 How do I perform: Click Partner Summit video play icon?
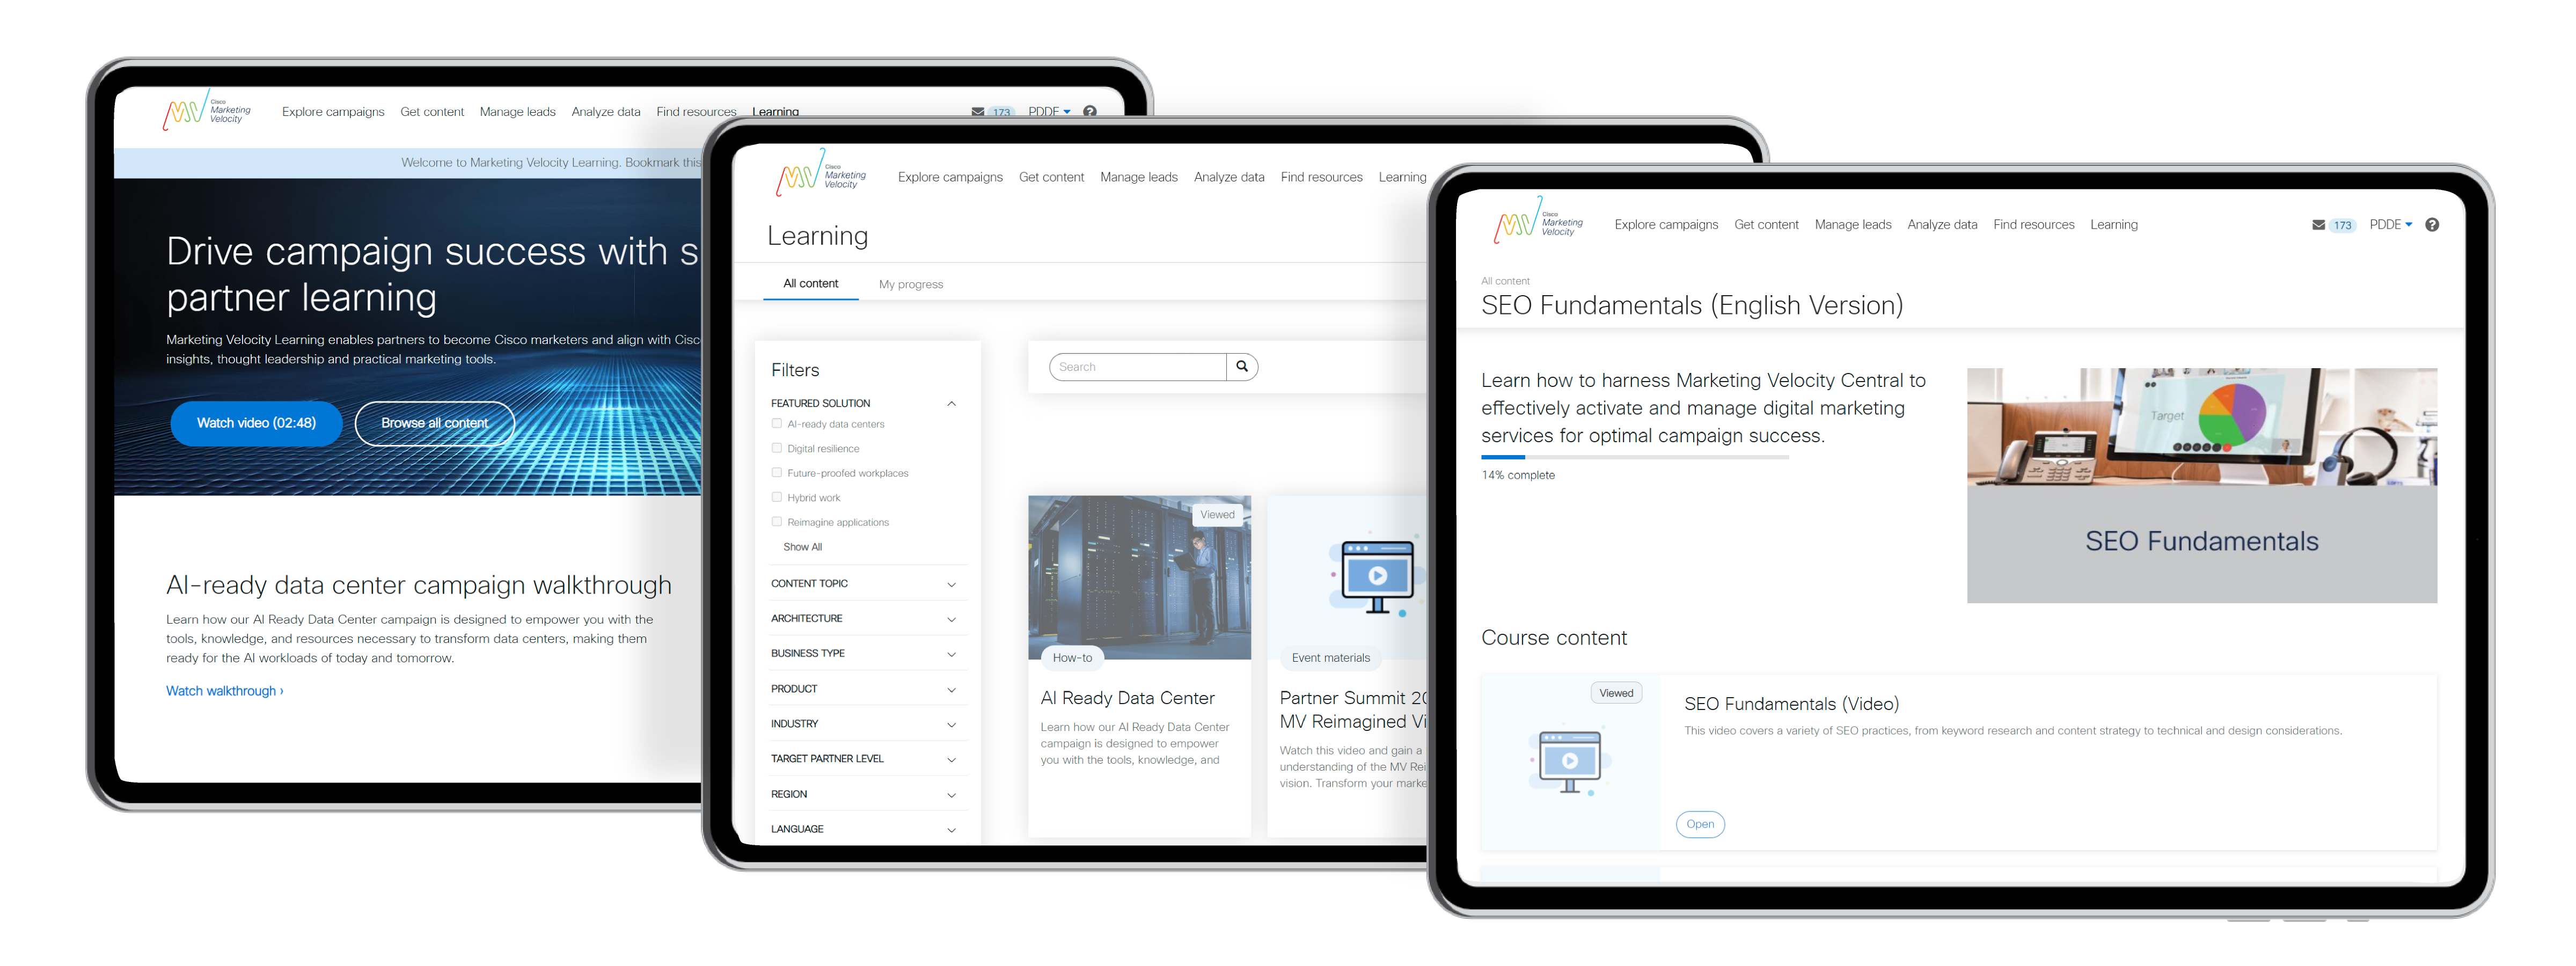pyautogui.click(x=1377, y=576)
